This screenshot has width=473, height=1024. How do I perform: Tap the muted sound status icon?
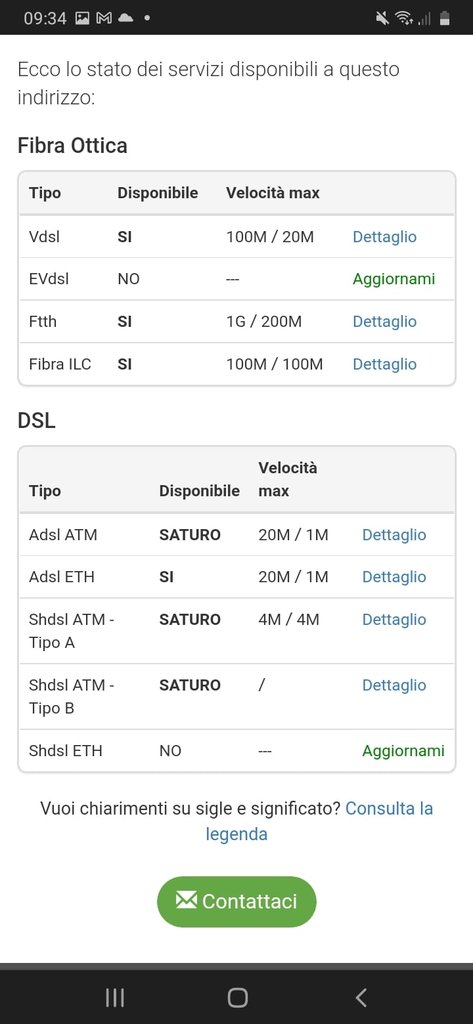[x=382, y=18]
